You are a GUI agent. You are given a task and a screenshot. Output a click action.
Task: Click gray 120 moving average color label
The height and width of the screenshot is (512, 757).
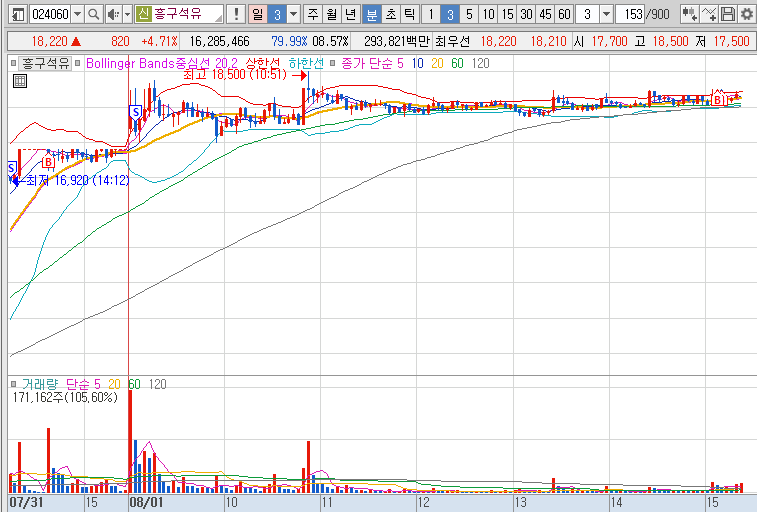[480, 63]
